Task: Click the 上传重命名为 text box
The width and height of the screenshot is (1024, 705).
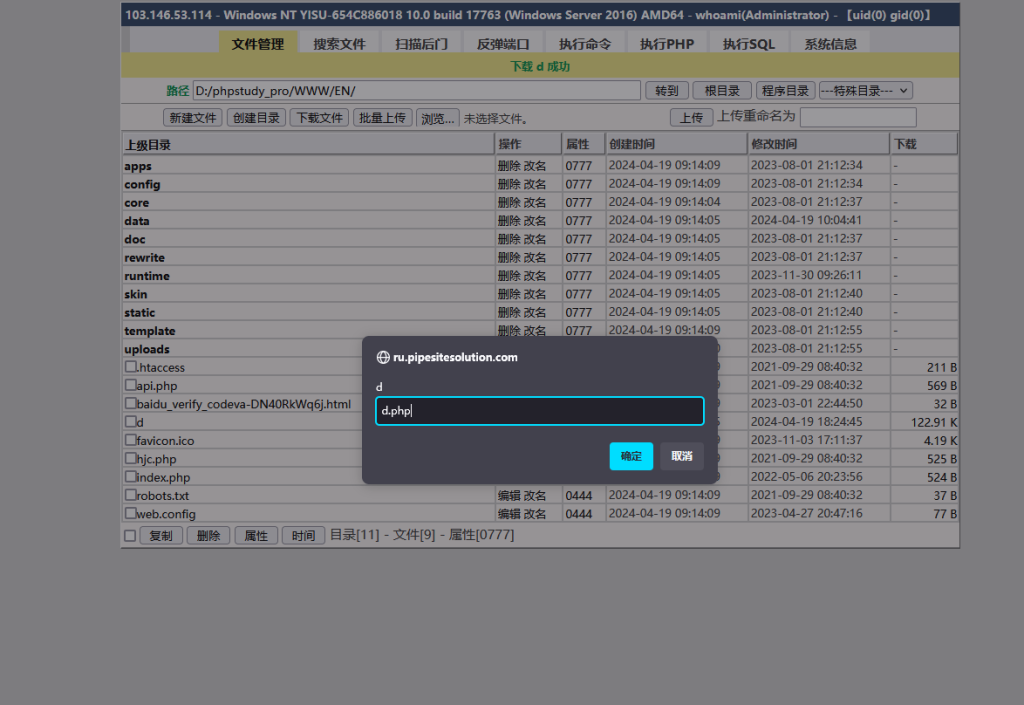Action: pyautogui.click(x=858, y=117)
